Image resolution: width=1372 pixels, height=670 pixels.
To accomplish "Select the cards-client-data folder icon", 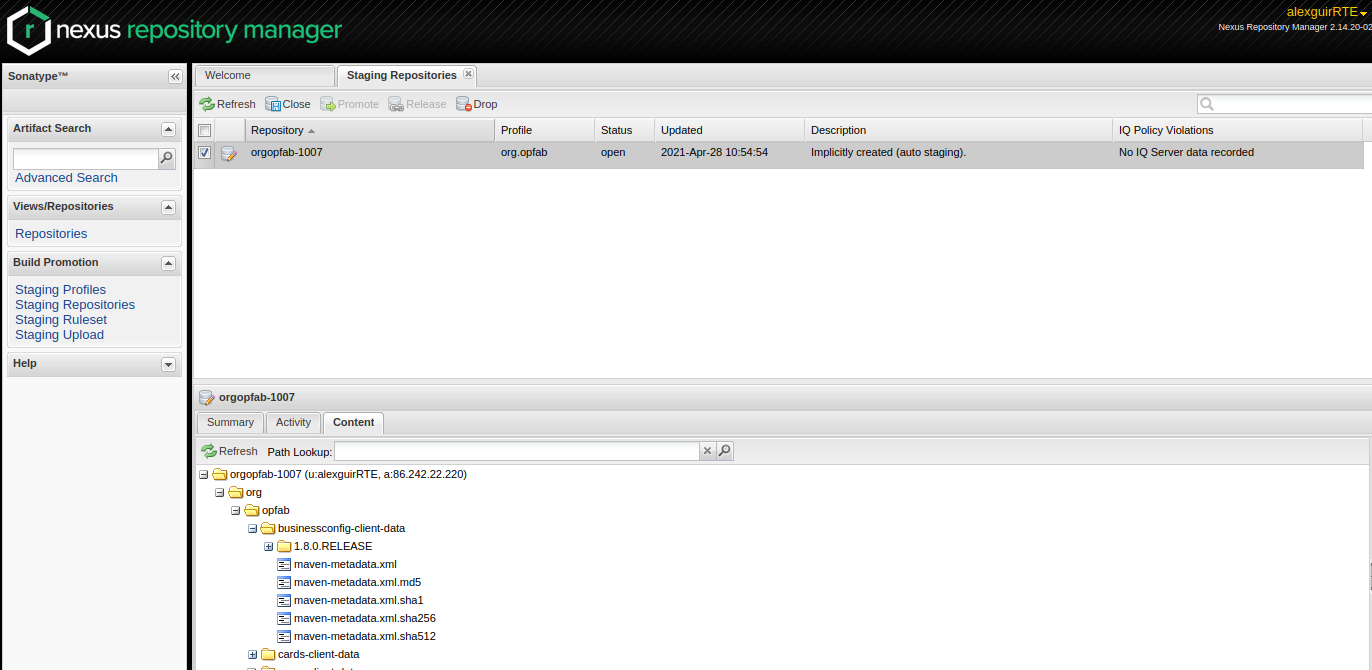I will (x=268, y=654).
